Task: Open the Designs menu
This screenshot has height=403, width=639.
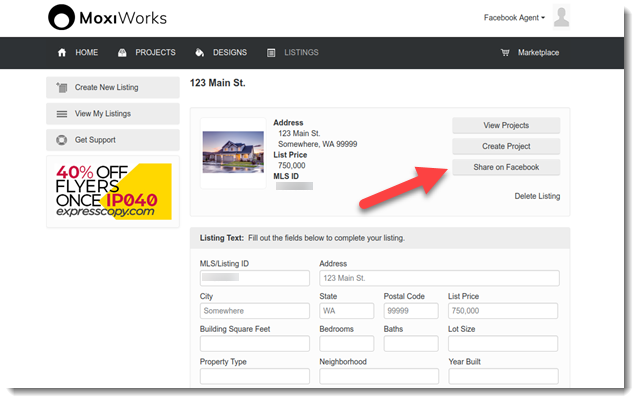Action: 228,52
